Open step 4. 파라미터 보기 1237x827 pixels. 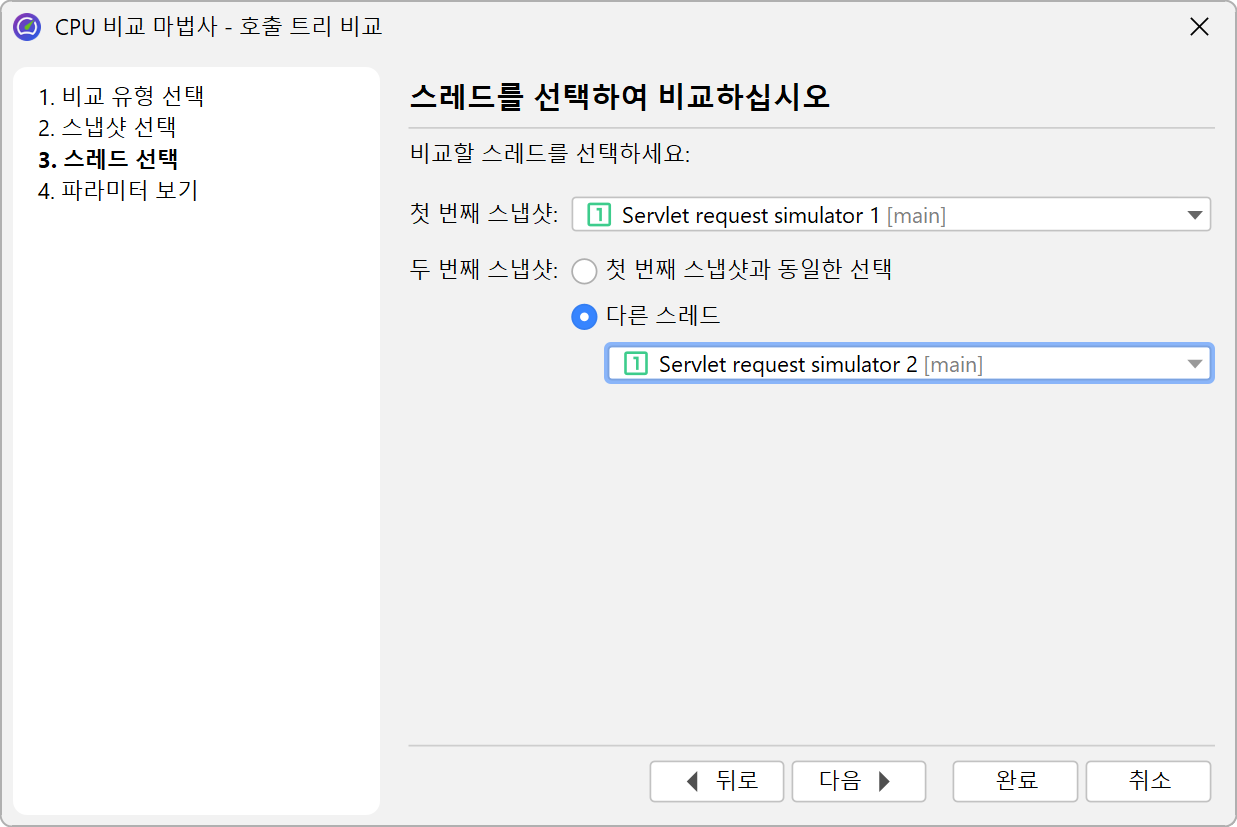[x=118, y=190]
